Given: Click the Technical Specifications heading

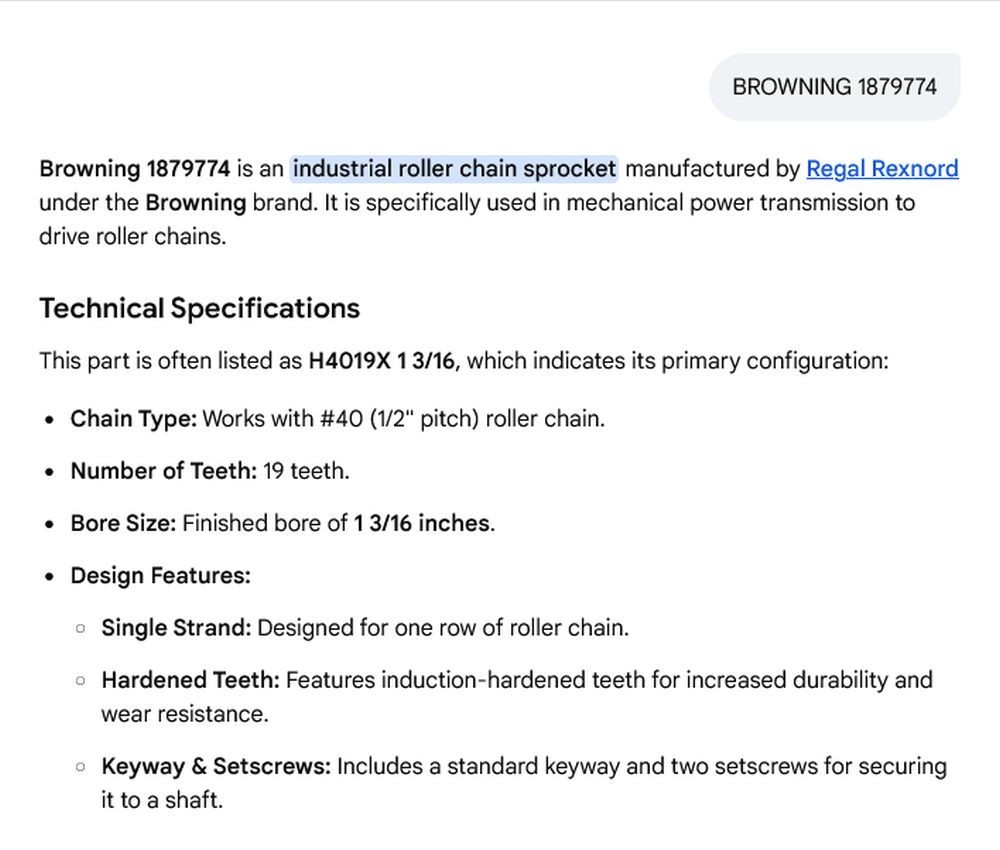Looking at the screenshot, I should [x=200, y=309].
